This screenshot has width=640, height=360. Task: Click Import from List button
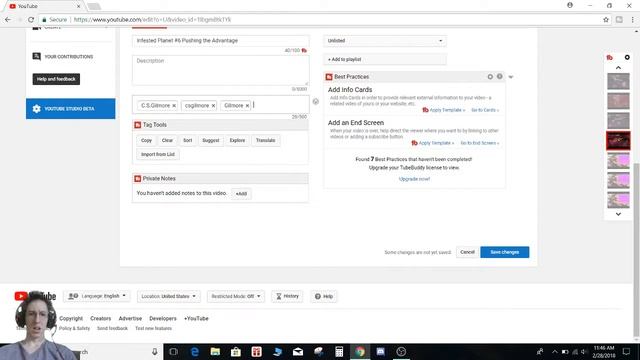click(x=158, y=154)
